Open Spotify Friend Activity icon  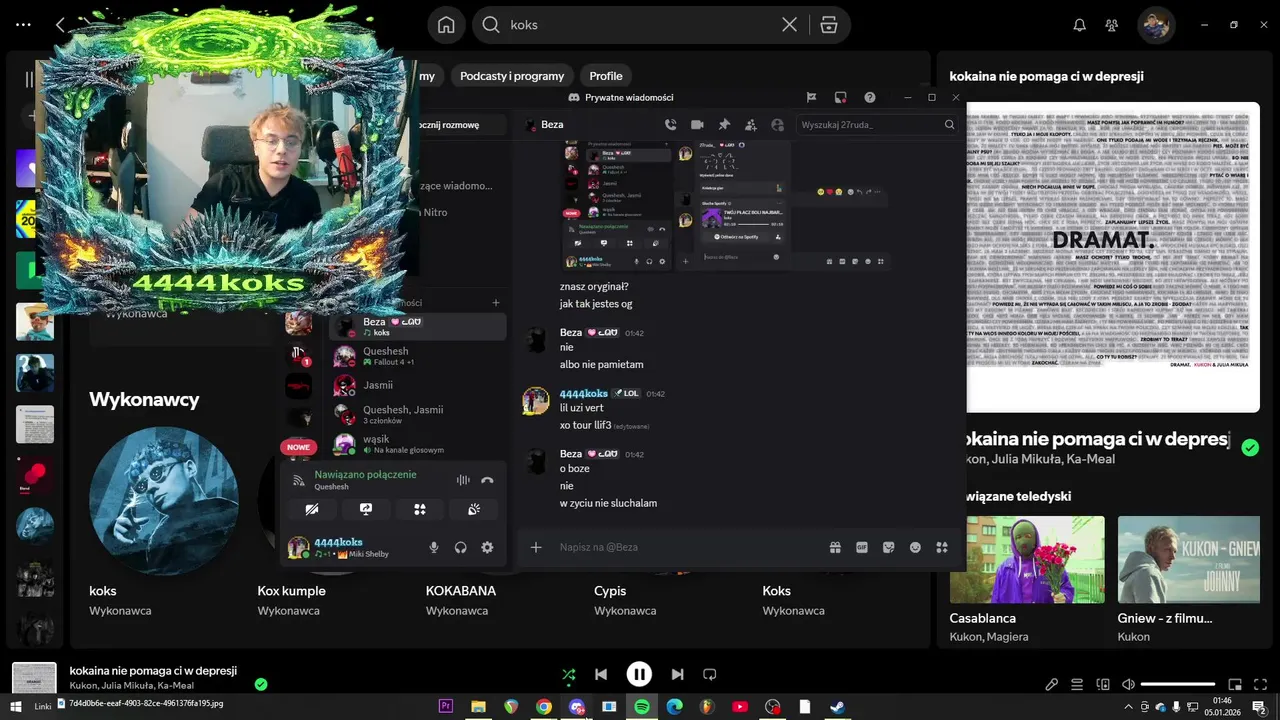point(1112,25)
